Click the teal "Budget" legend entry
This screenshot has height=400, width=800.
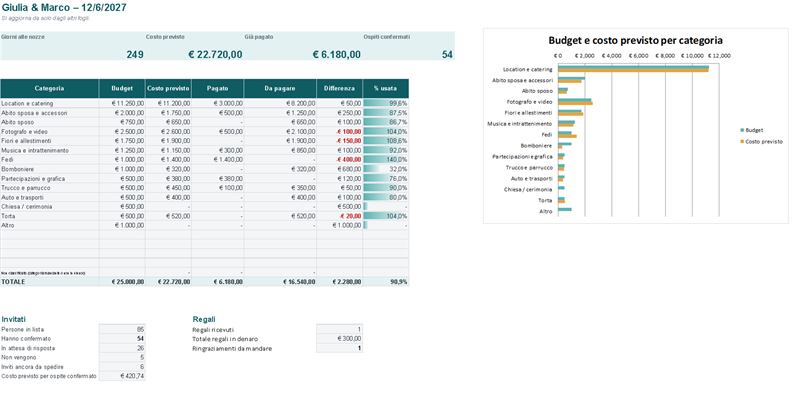(751, 130)
